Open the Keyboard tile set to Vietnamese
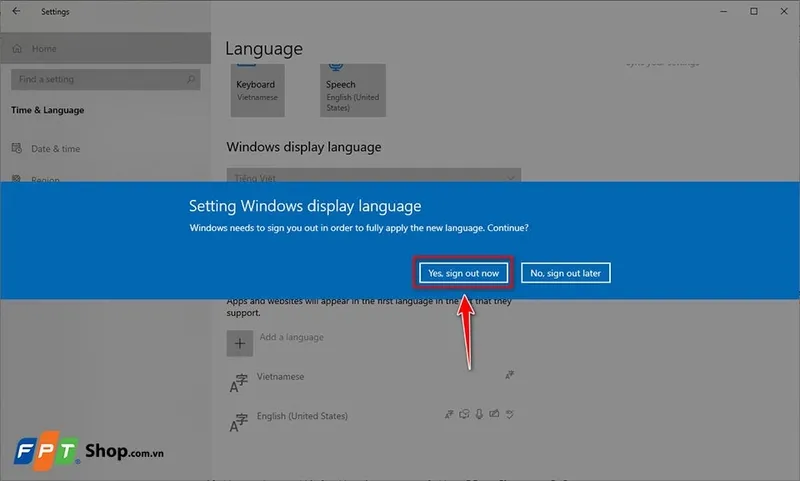800x481 pixels. point(257,91)
